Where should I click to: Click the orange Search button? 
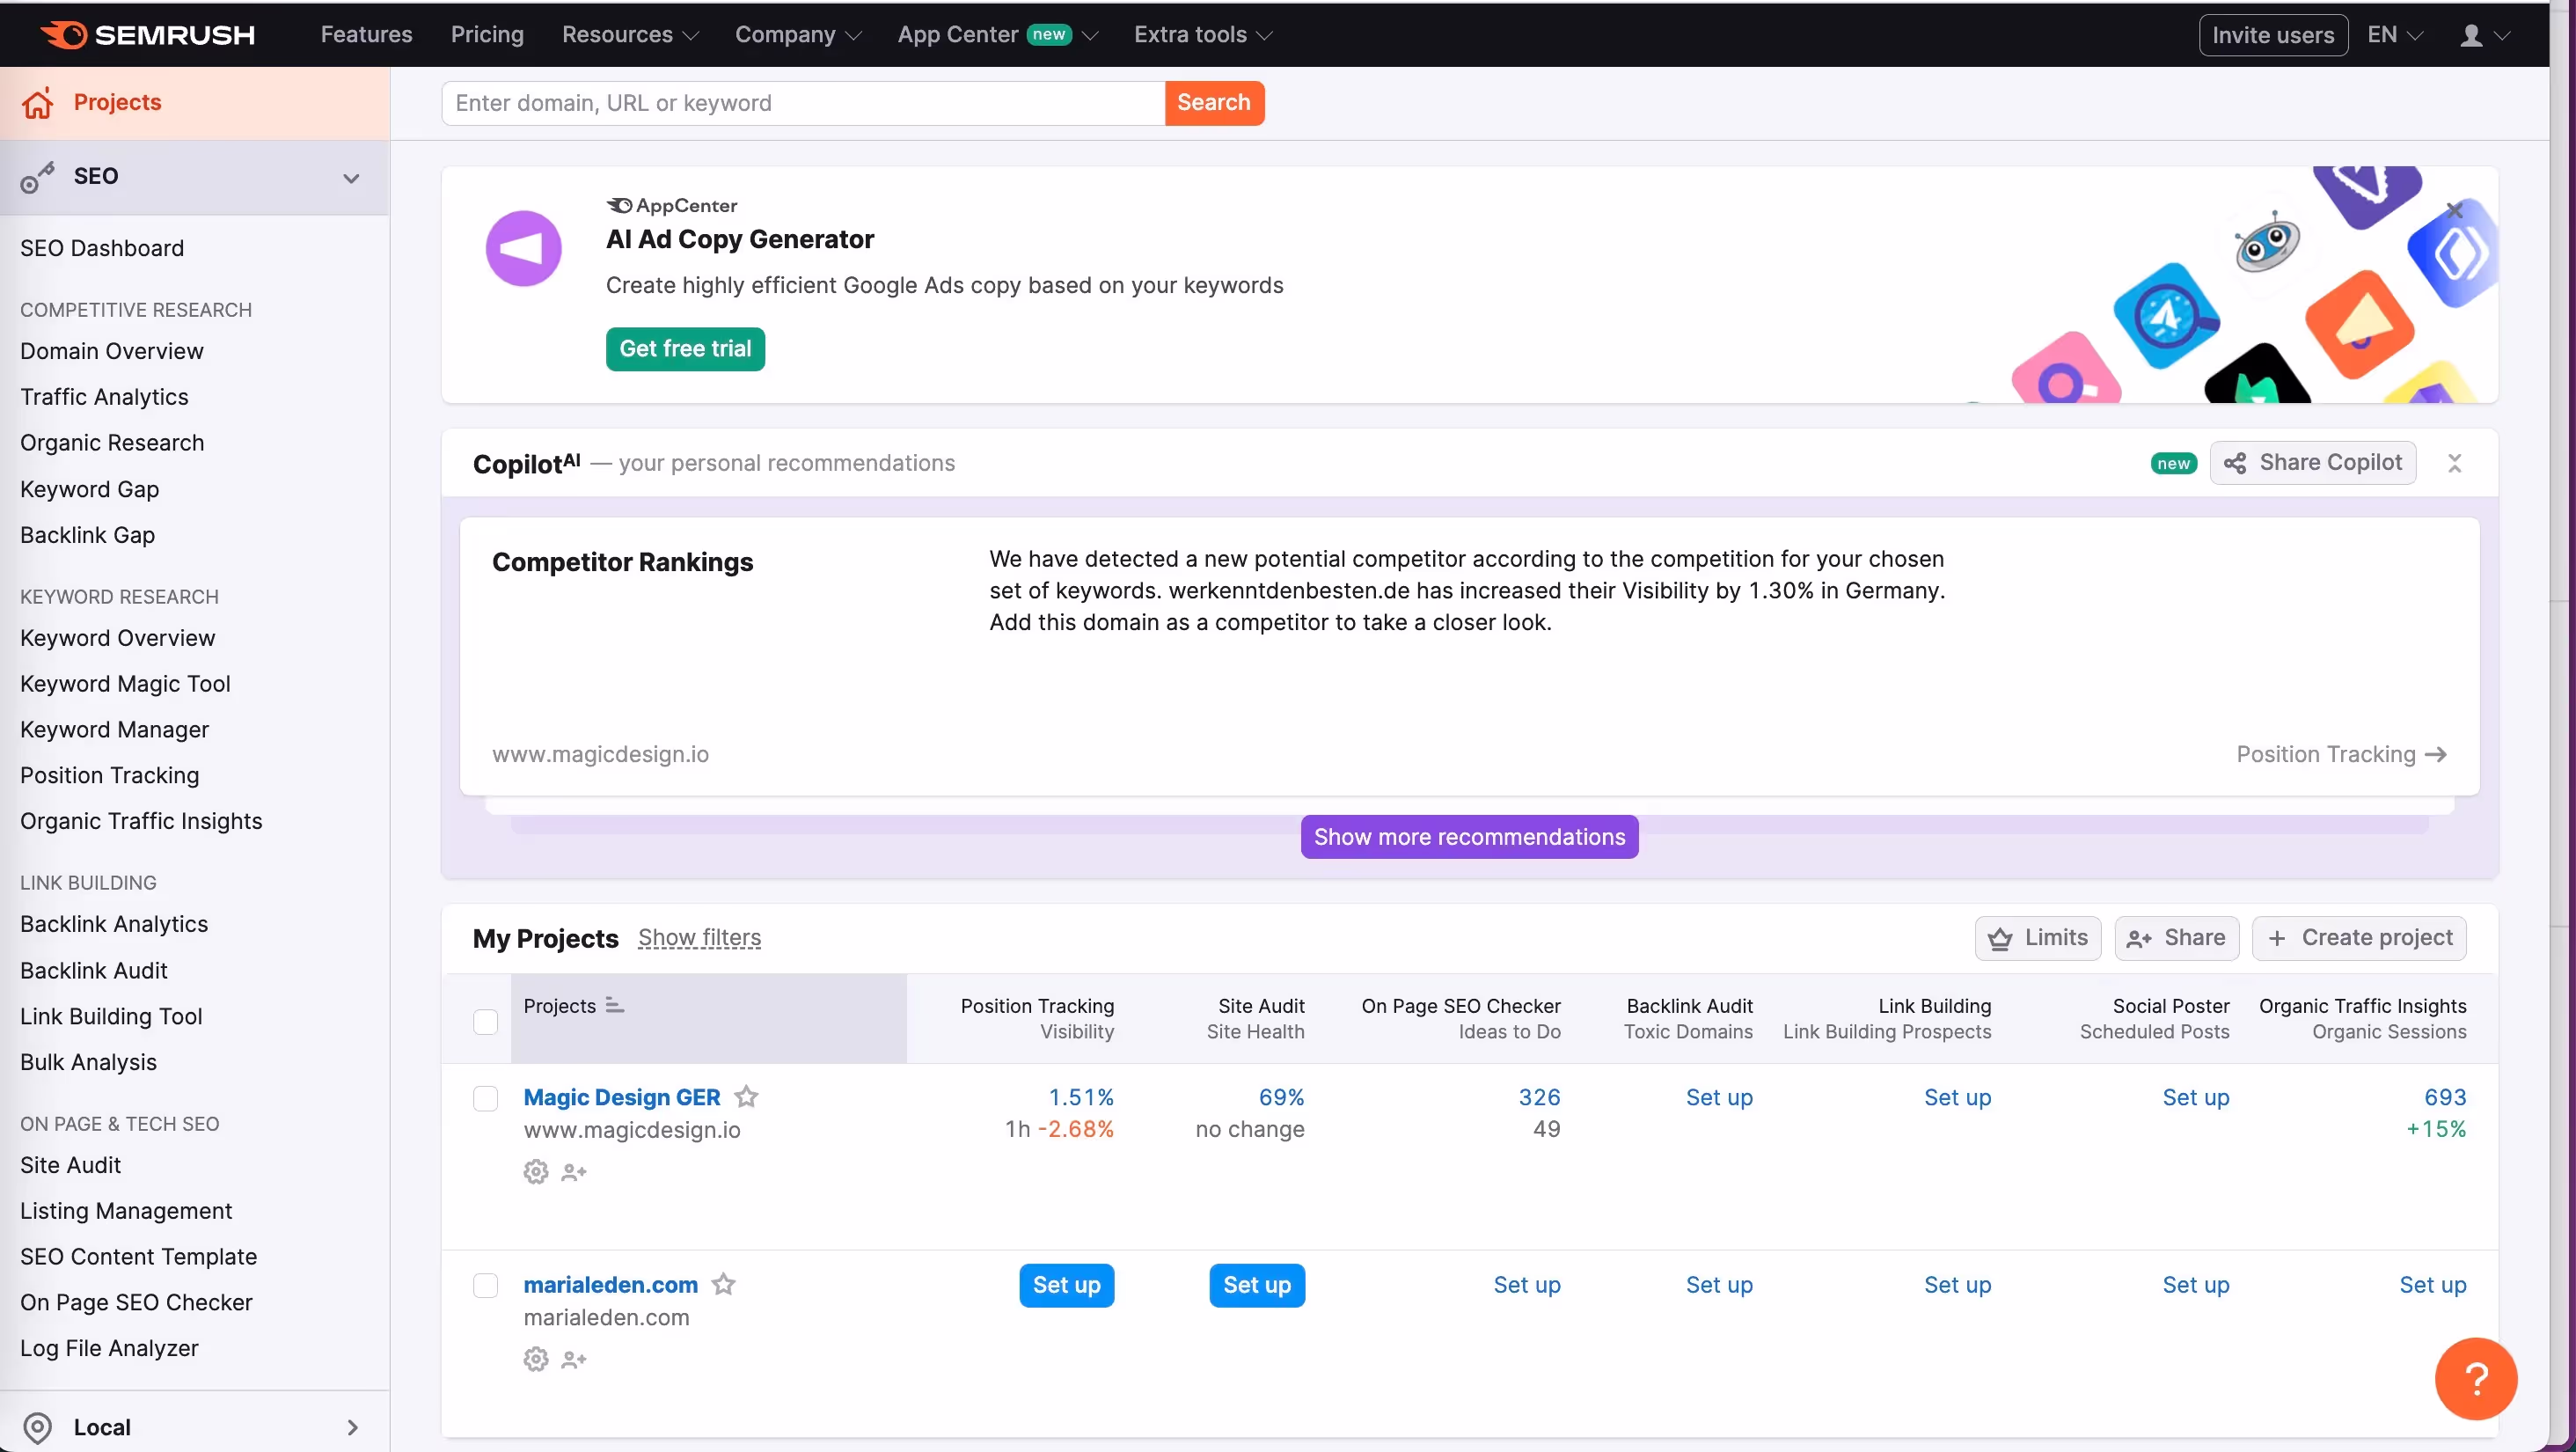click(x=1214, y=103)
